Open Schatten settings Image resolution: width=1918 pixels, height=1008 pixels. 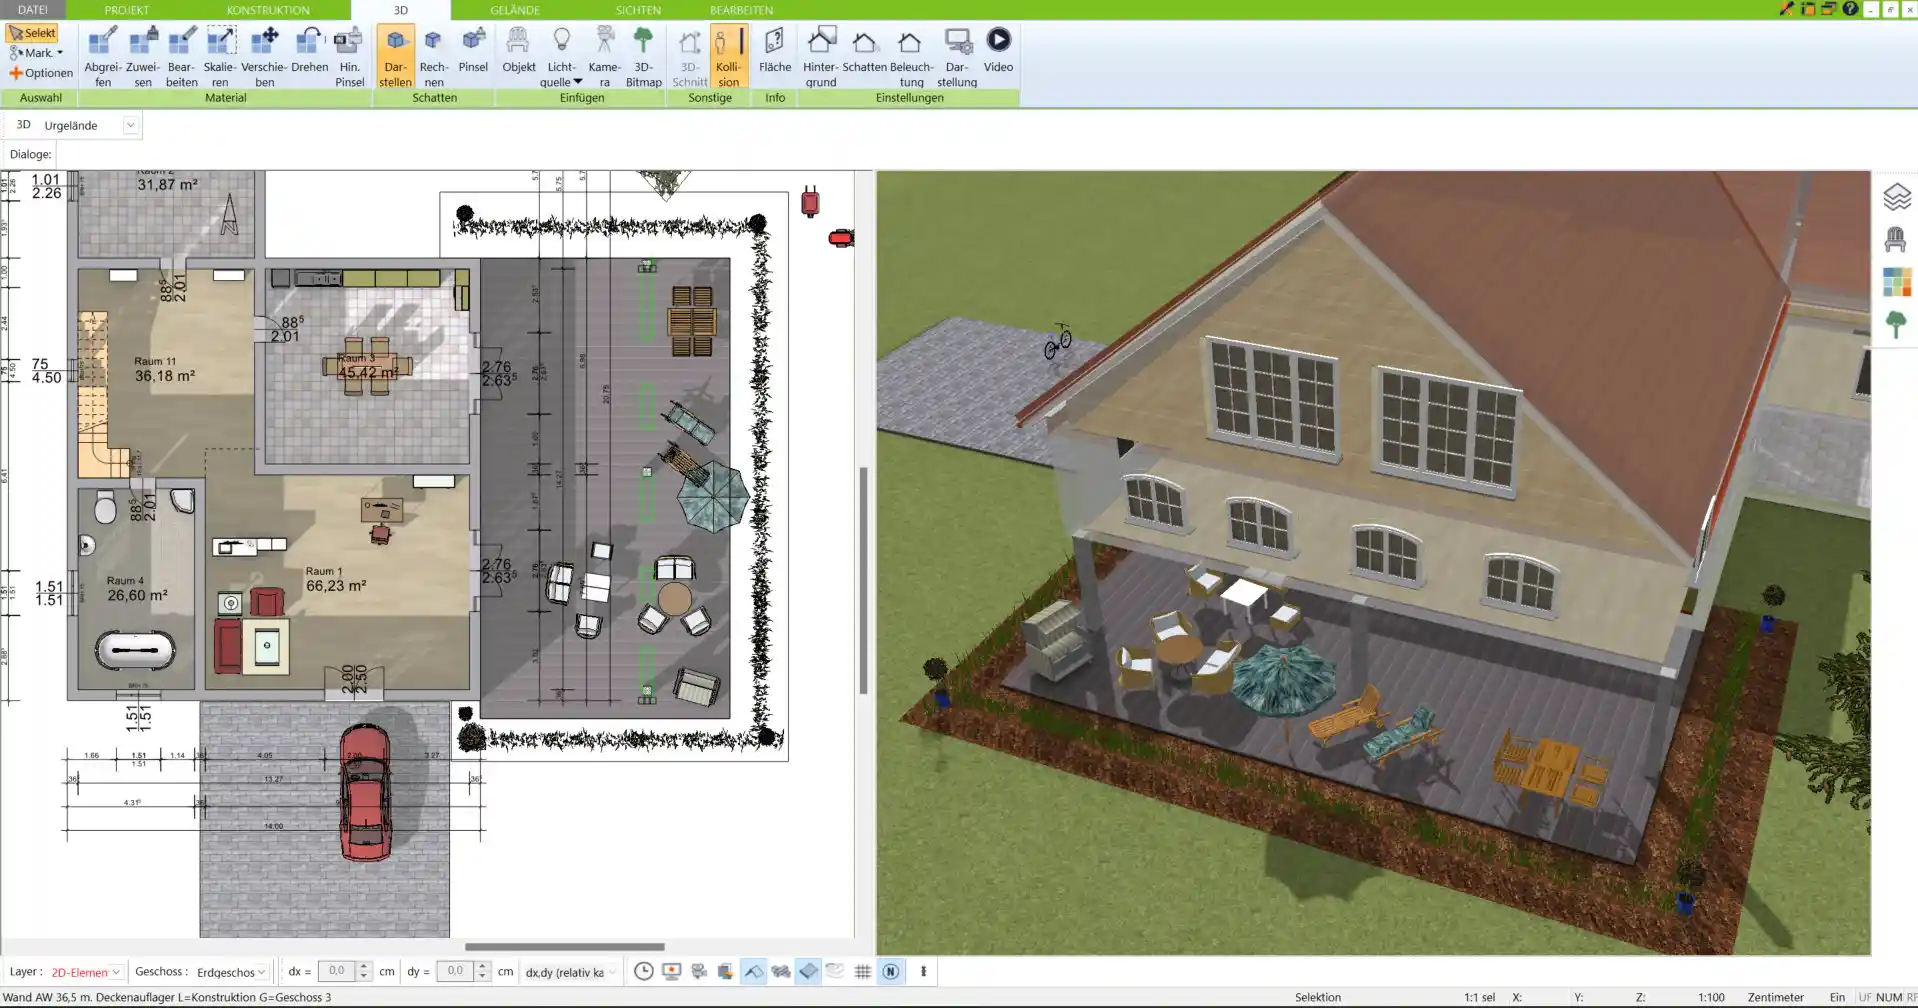pos(864,50)
